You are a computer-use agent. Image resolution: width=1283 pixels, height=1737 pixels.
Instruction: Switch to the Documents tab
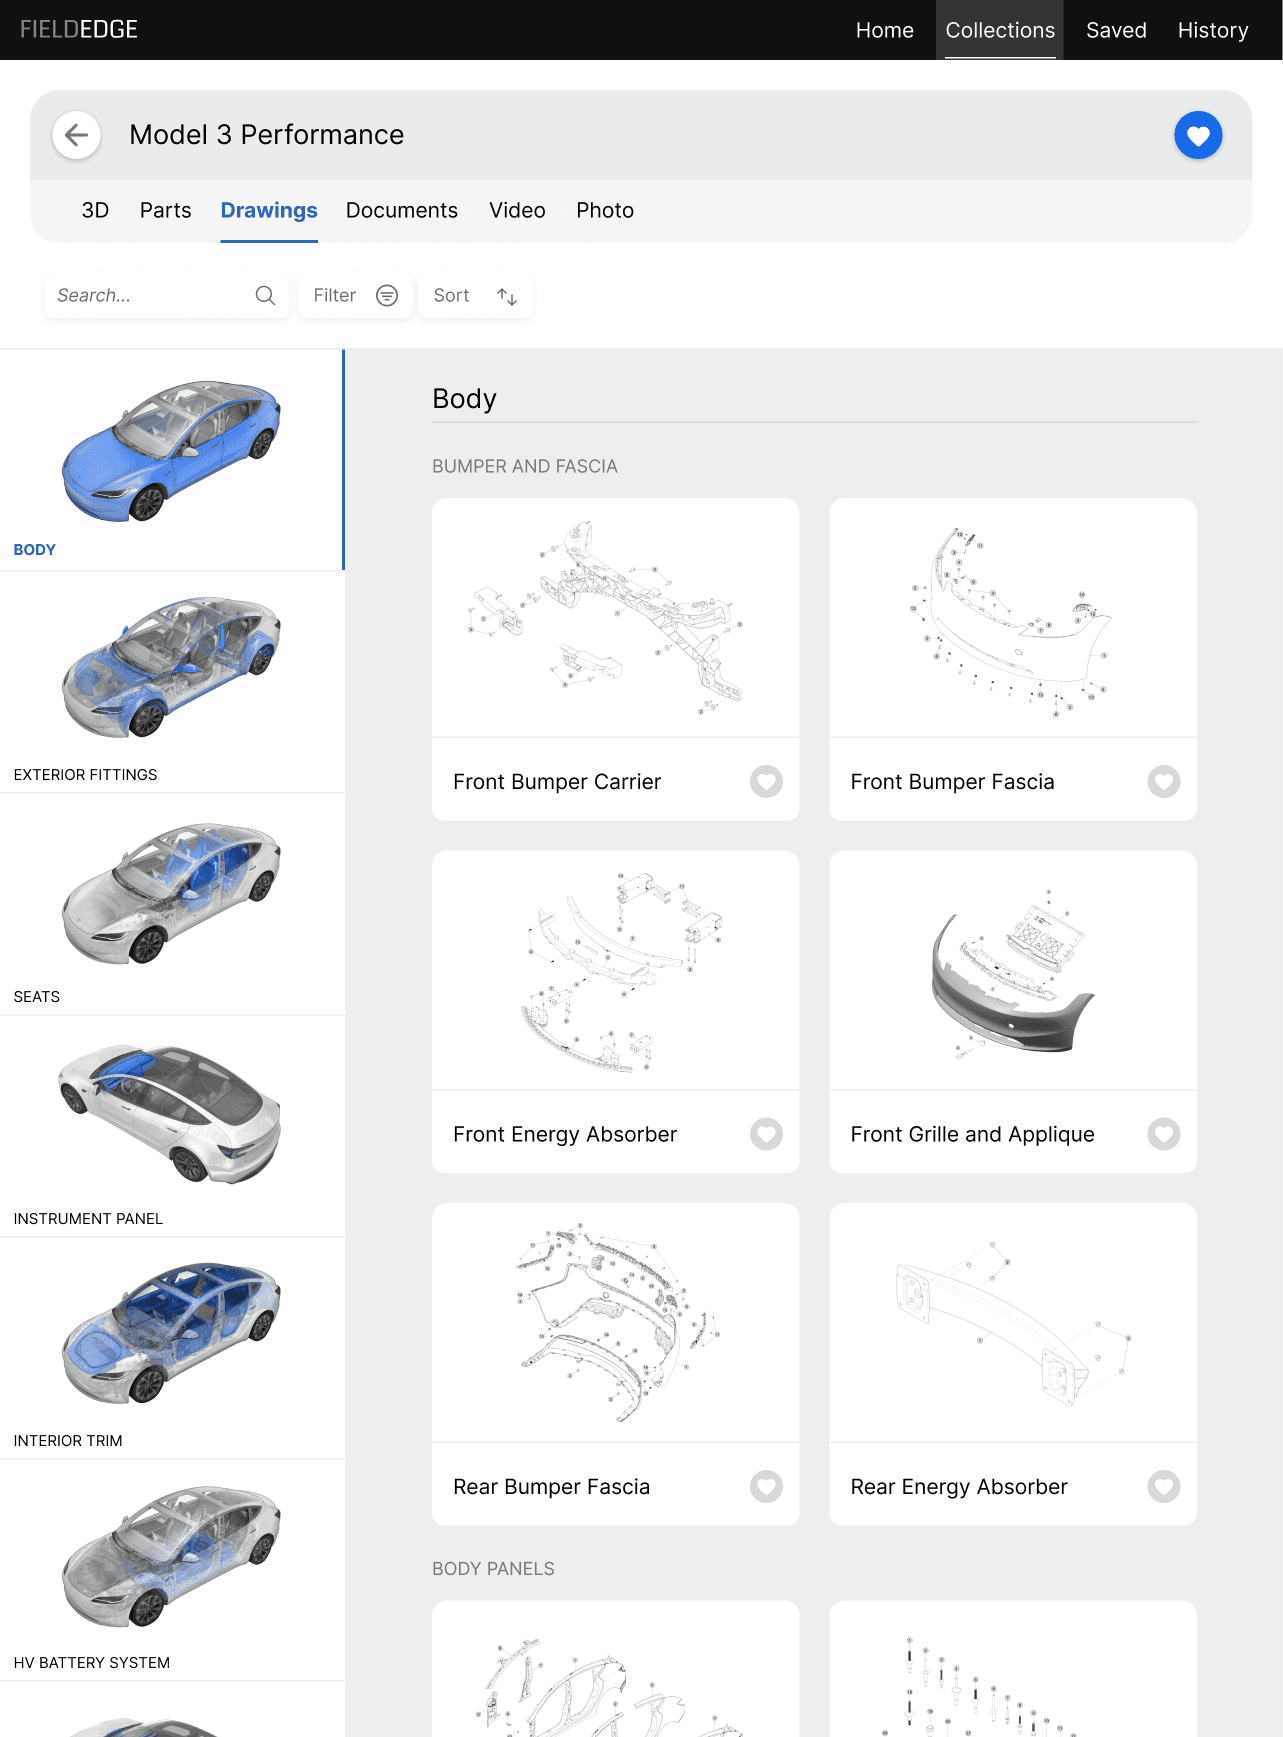(402, 210)
